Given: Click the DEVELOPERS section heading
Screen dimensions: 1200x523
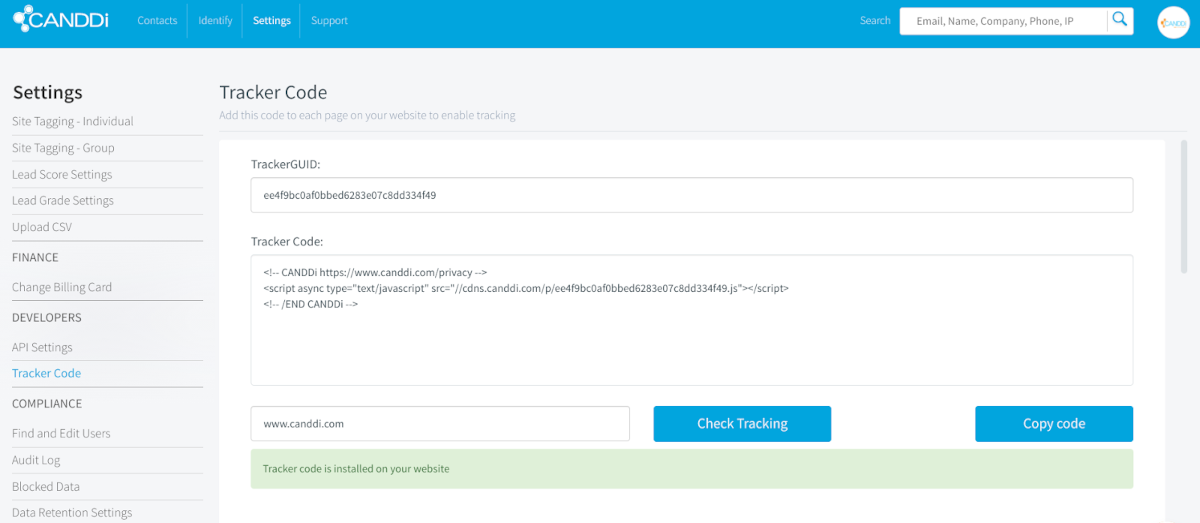Looking at the screenshot, I should click(x=47, y=318).
